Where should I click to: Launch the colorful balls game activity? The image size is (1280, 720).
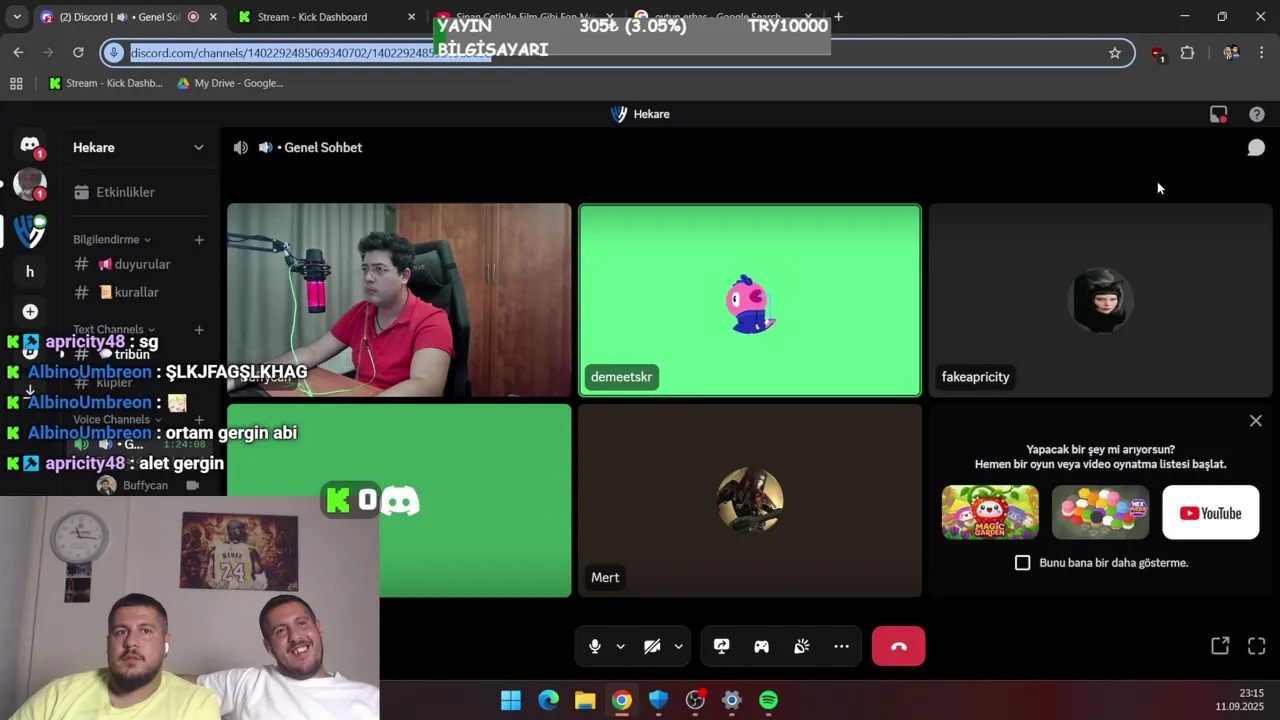pos(1100,512)
